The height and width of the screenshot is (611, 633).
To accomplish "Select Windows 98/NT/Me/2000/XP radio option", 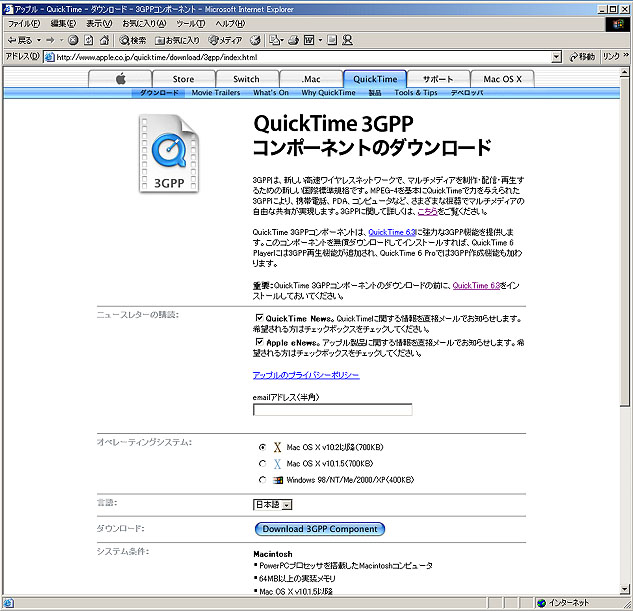I will pos(262,480).
